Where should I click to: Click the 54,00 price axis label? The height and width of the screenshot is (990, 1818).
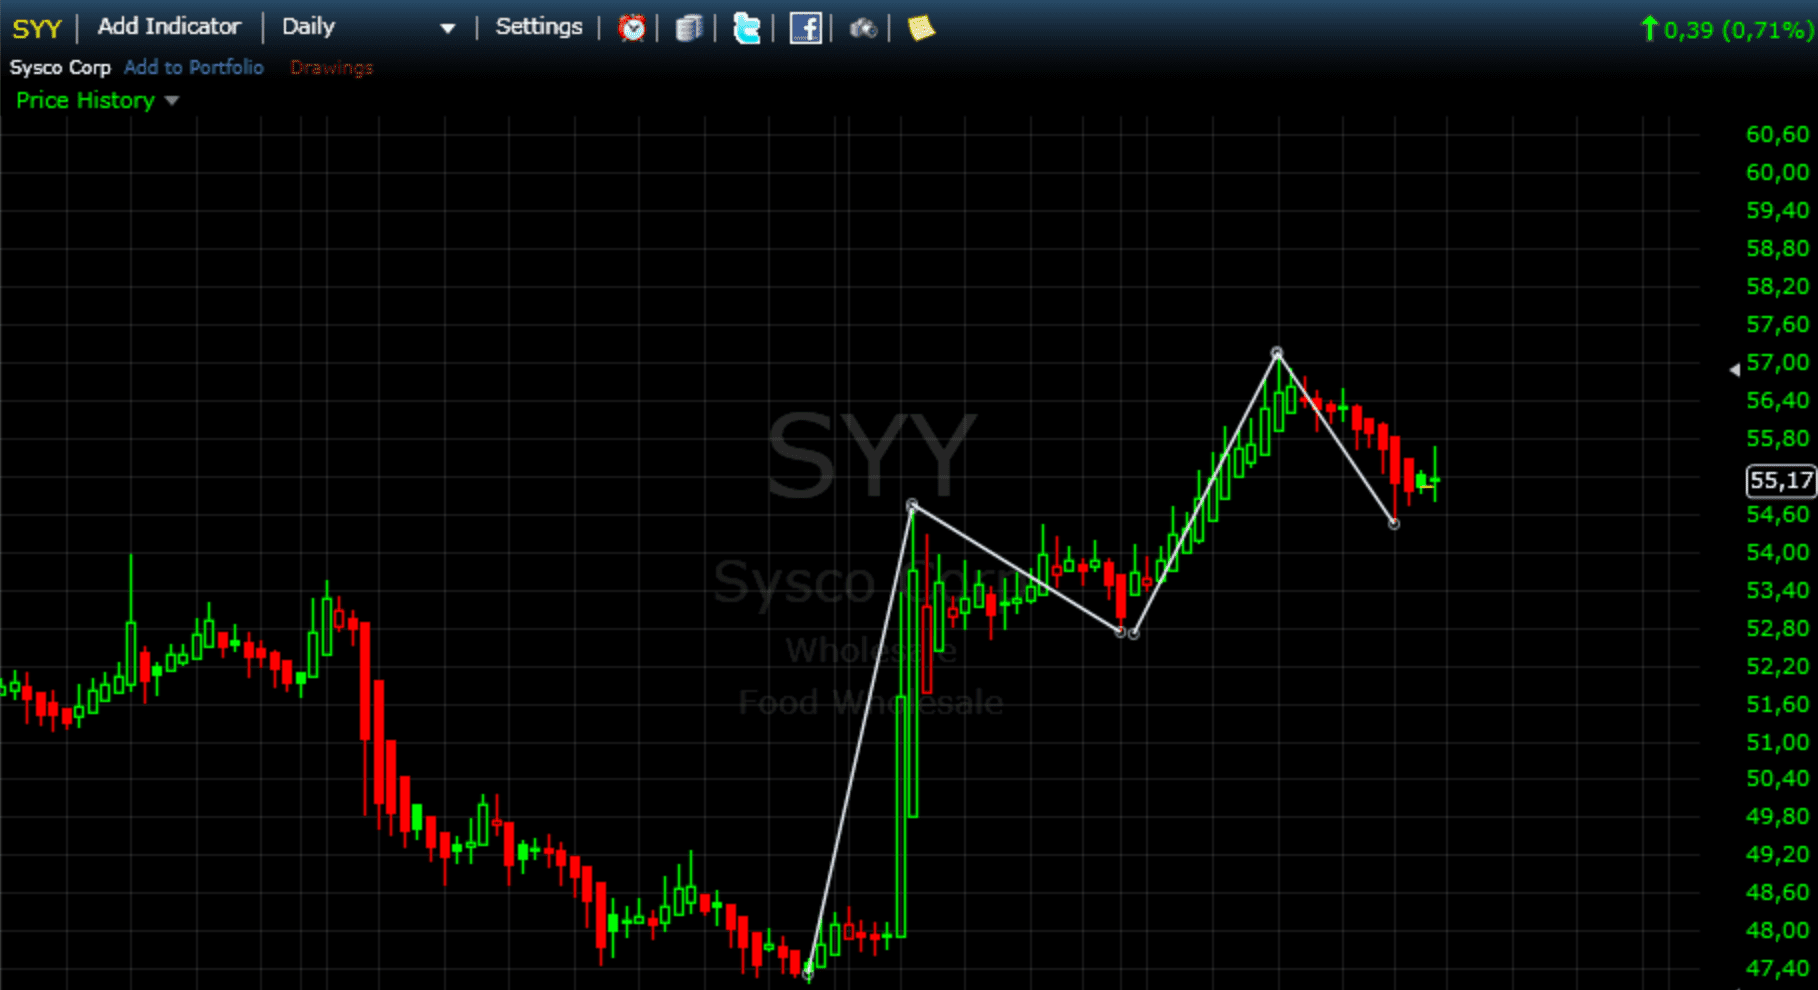click(1777, 552)
